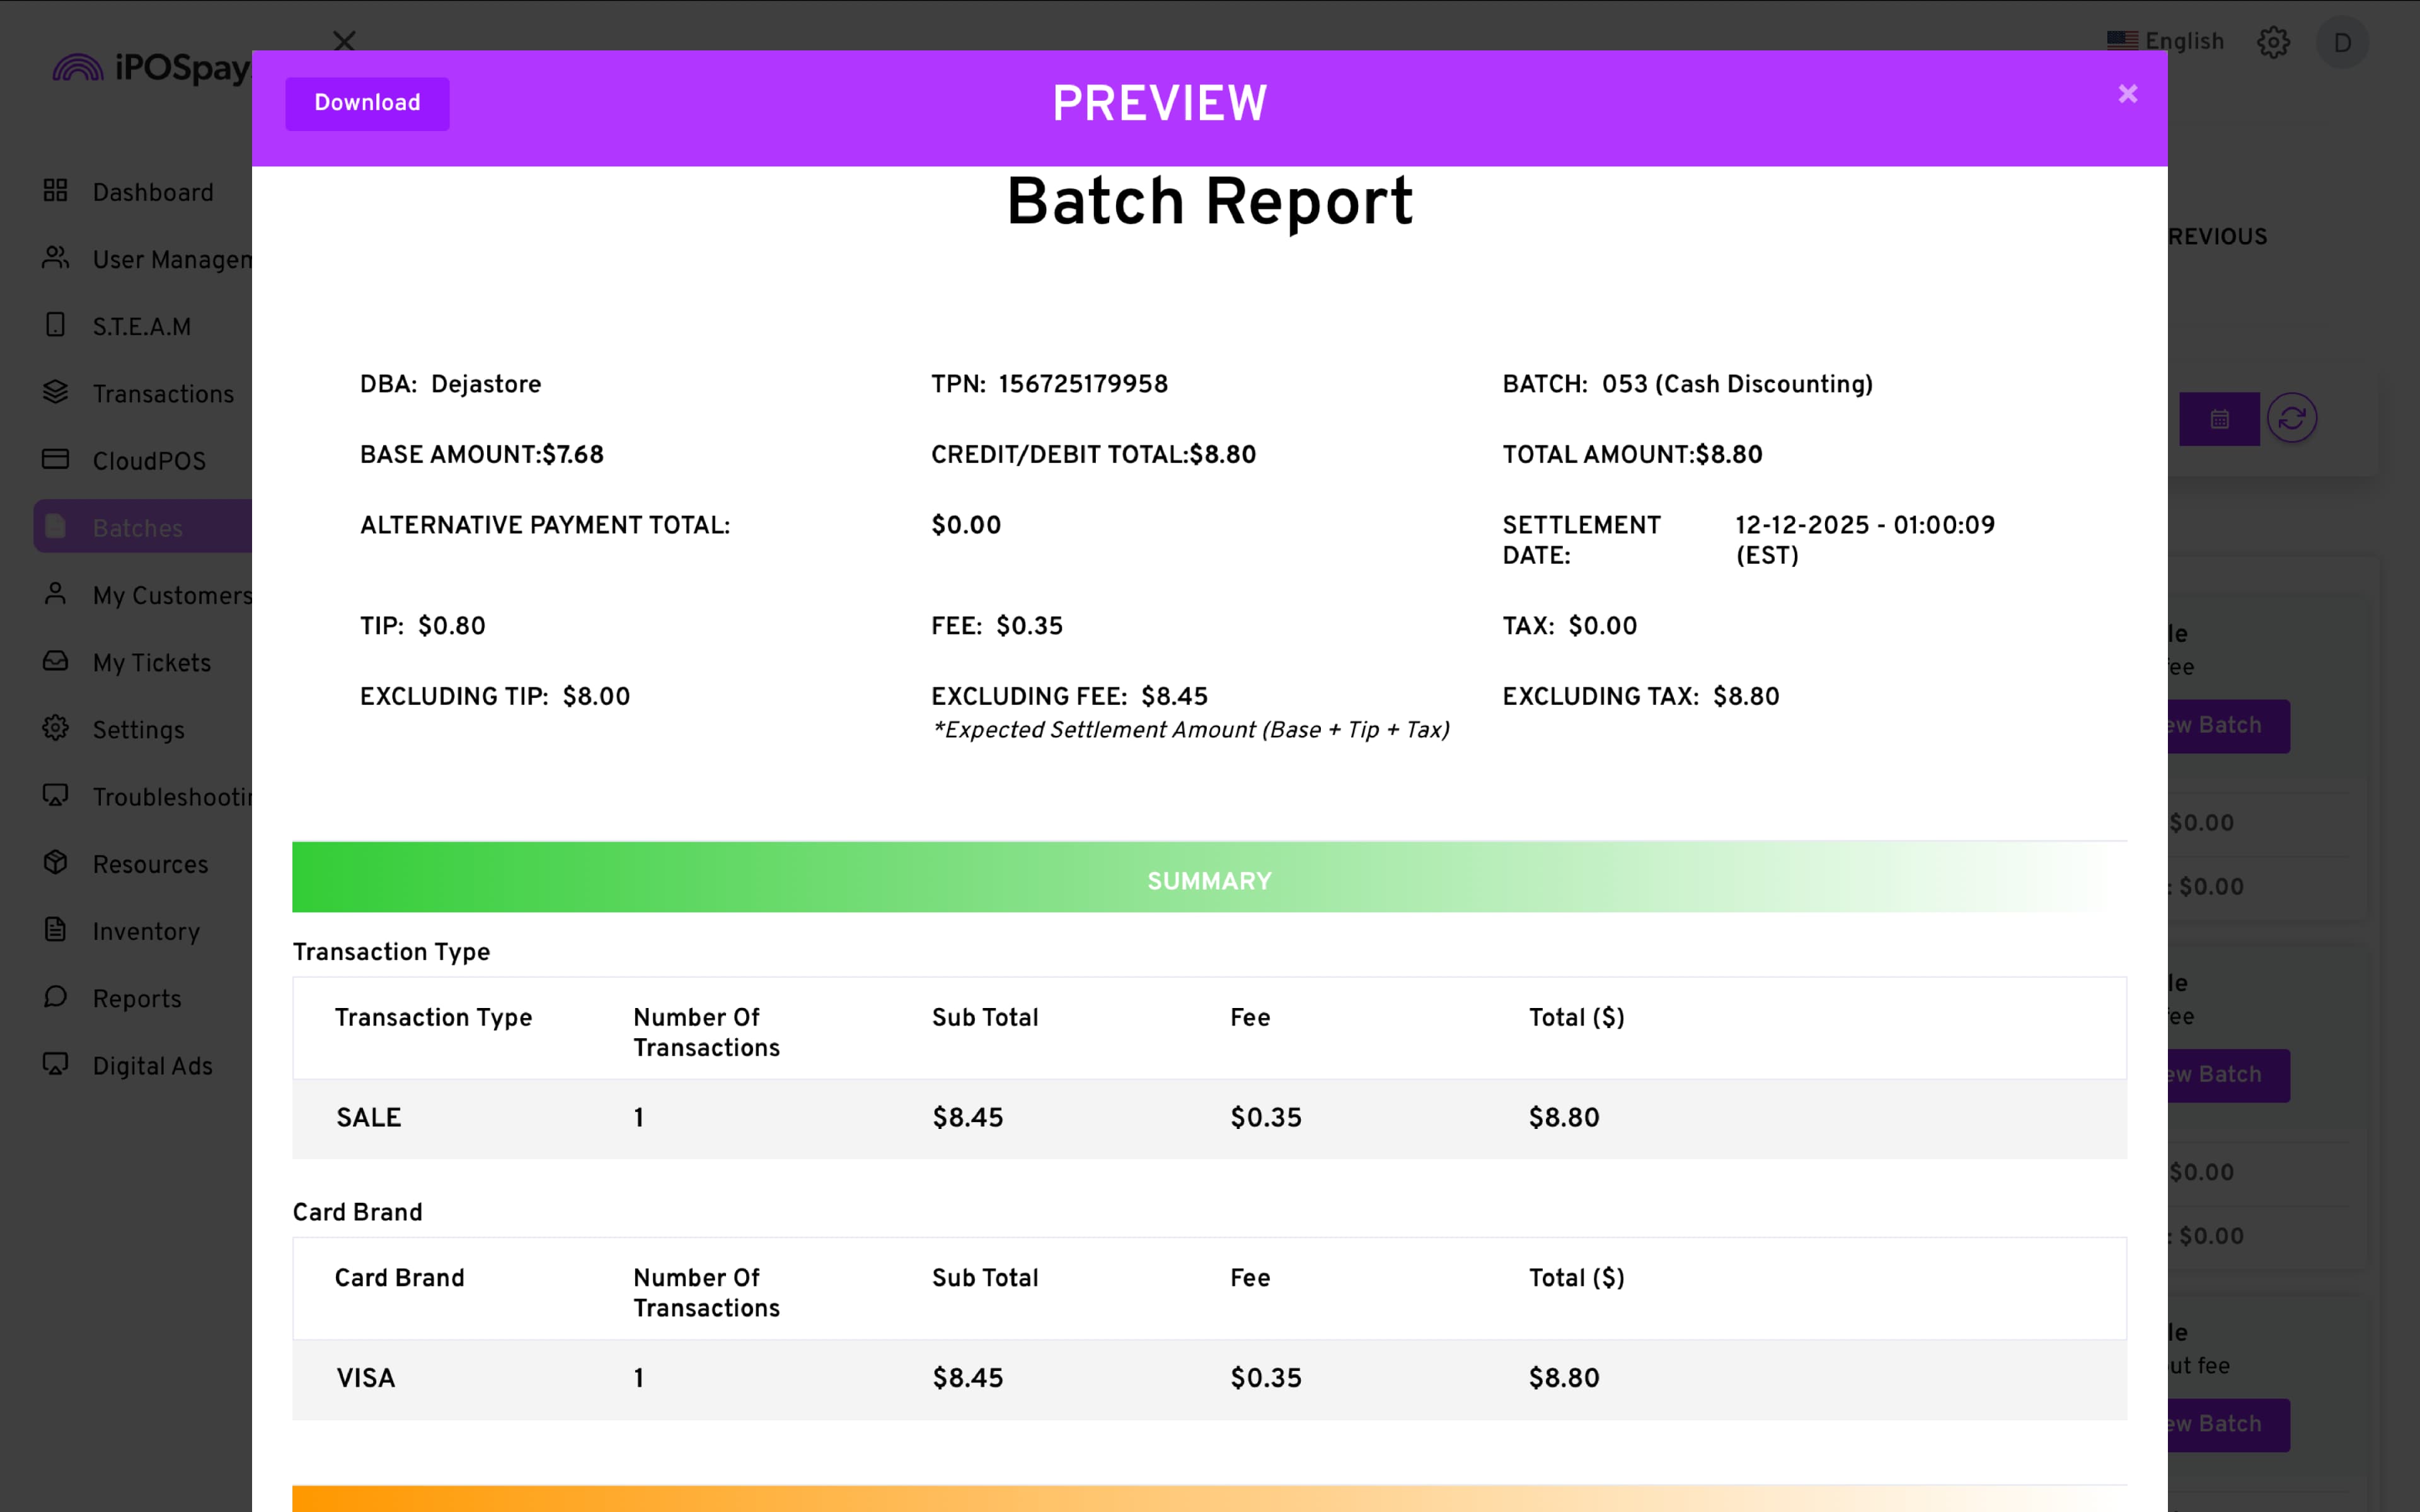Viewport: 2420px width, 1512px height.
Task: Click the Dashboard grid icon
Action: 56,190
